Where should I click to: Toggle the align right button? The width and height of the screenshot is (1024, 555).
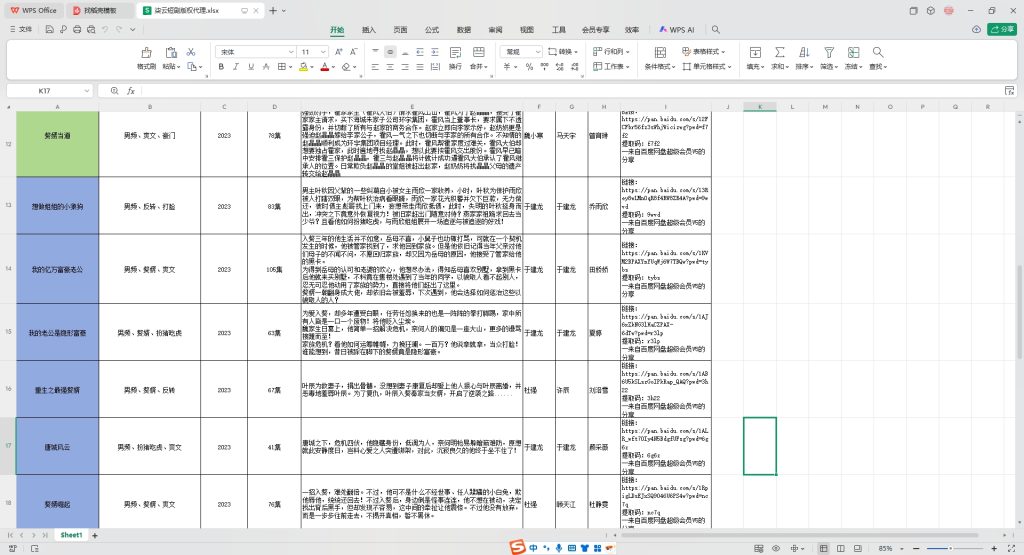coord(405,67)
